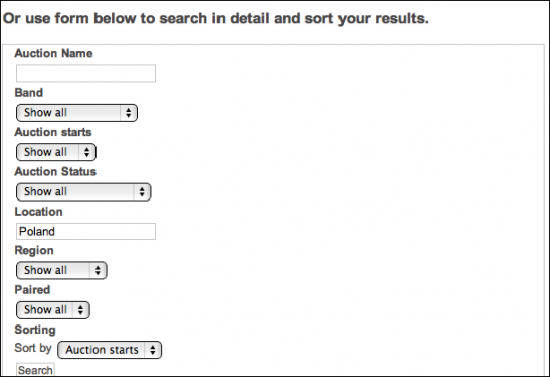The height and width of the screenshot is (377, 550).
Task: Click the 'Or use form below' heading
Action: pos(216,19)
